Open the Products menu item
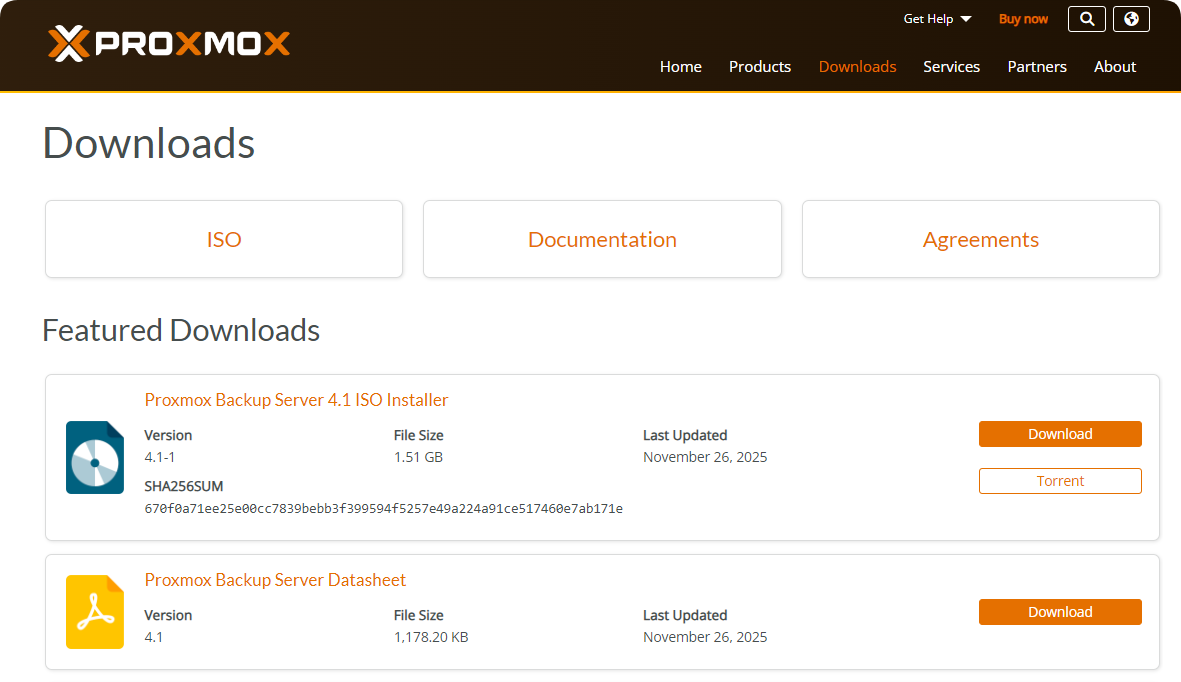The height and width of the screenshot is (682, 1181). tap(759, 67)
